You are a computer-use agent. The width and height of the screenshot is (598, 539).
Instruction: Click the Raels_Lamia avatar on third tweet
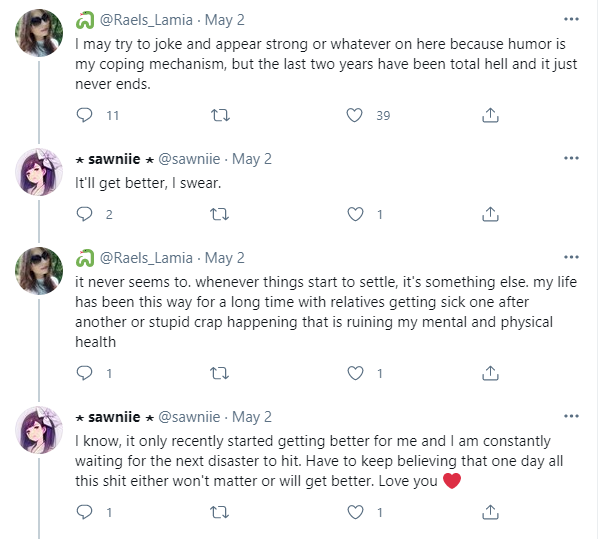pyautogui.click(x=39, y=271)
